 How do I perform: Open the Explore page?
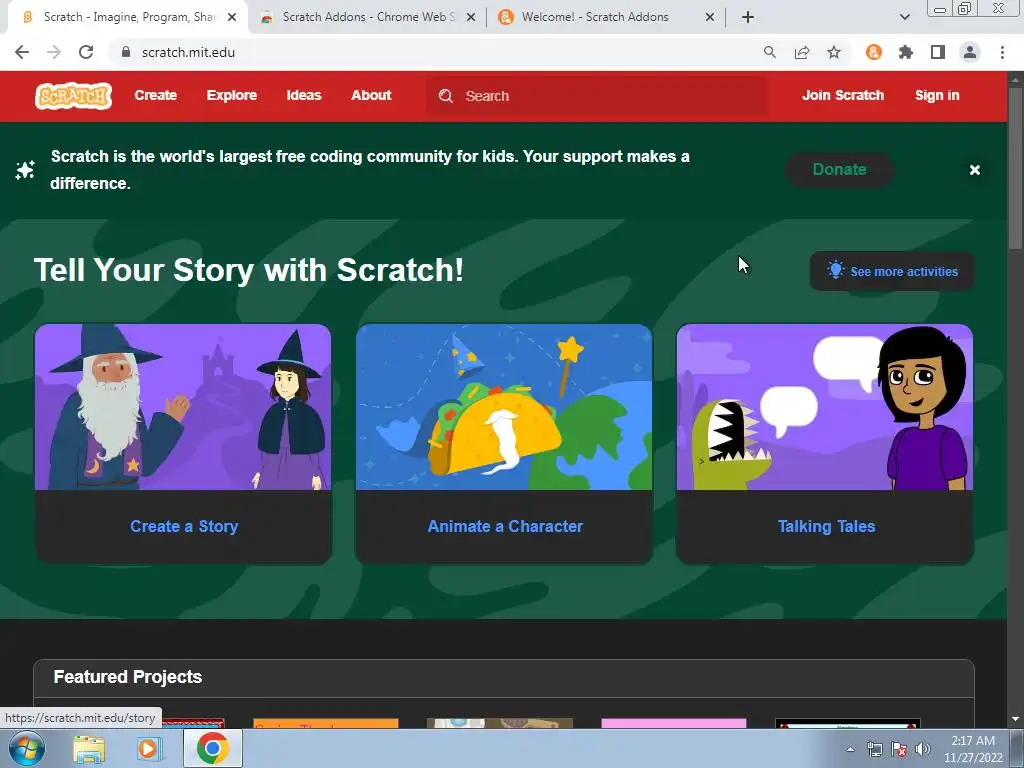click(x=232, y=95)
